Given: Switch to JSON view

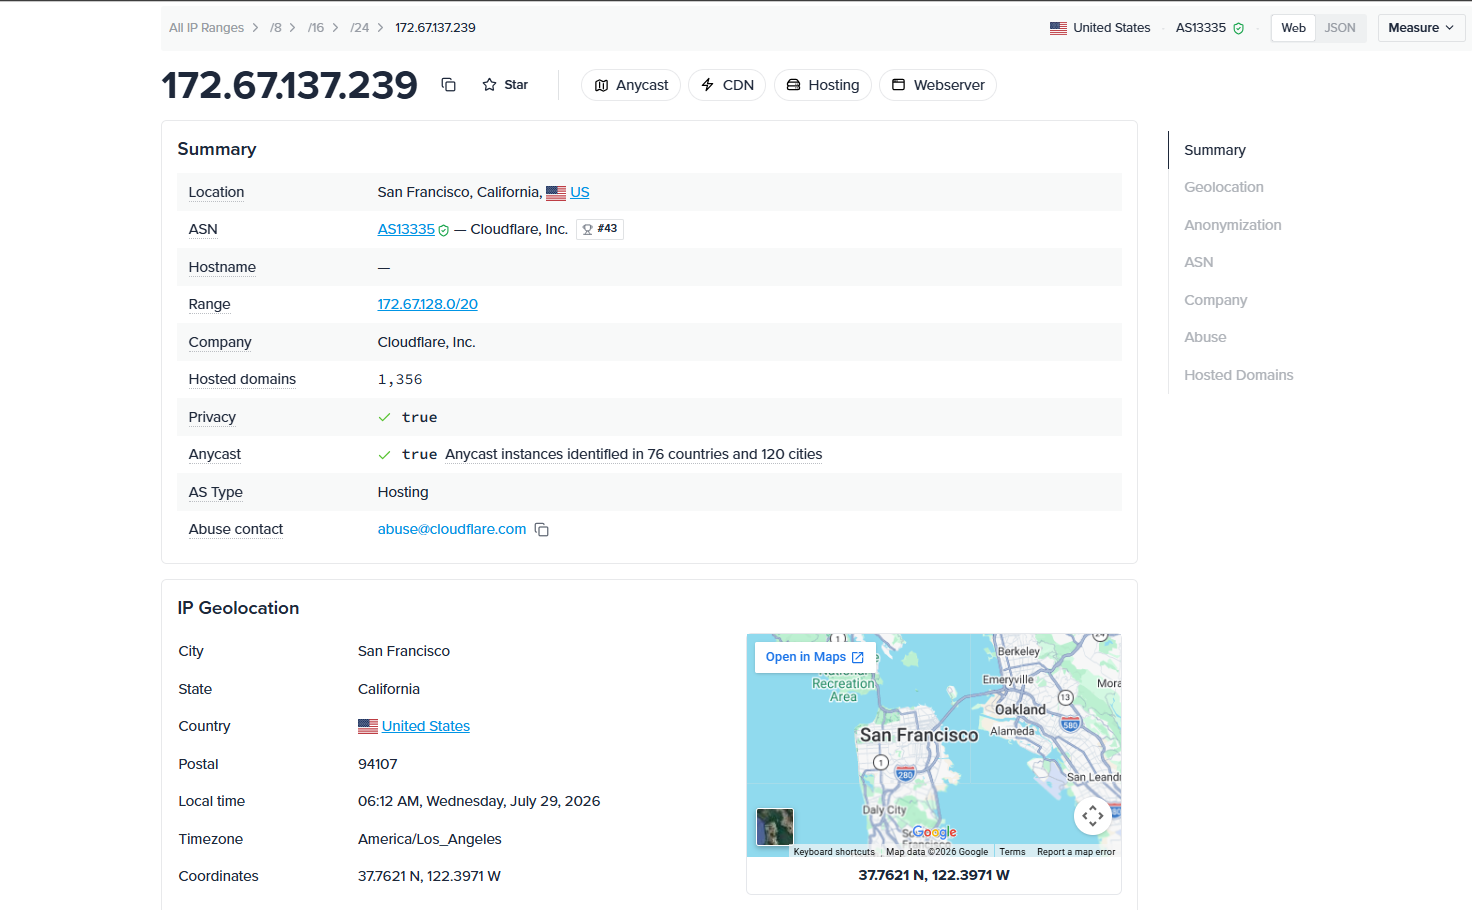Looking at the screenshot, I should (1340, 28).
